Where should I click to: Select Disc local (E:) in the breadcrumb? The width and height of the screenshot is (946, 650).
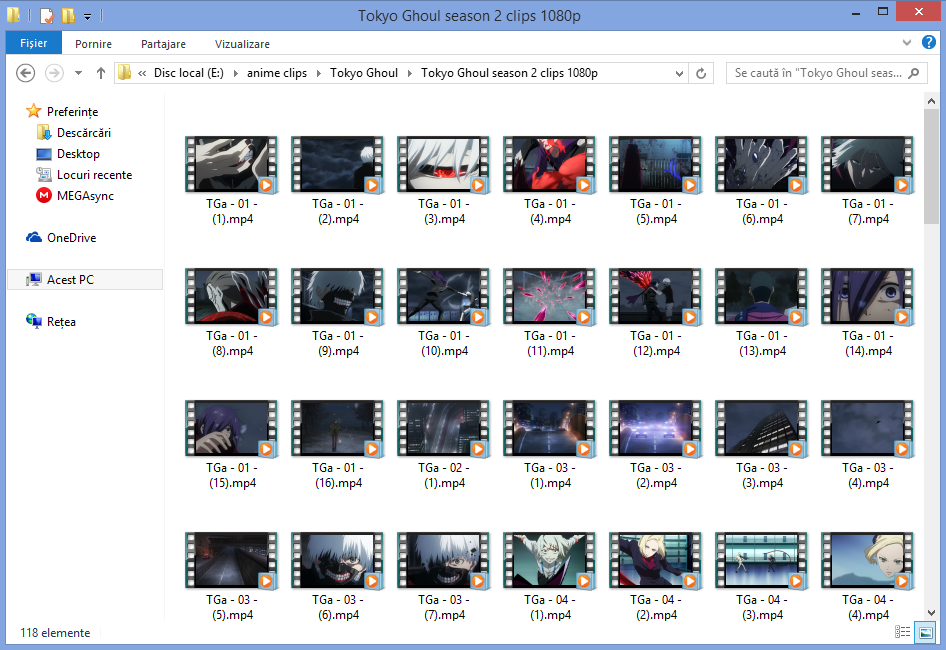[189, 73]
